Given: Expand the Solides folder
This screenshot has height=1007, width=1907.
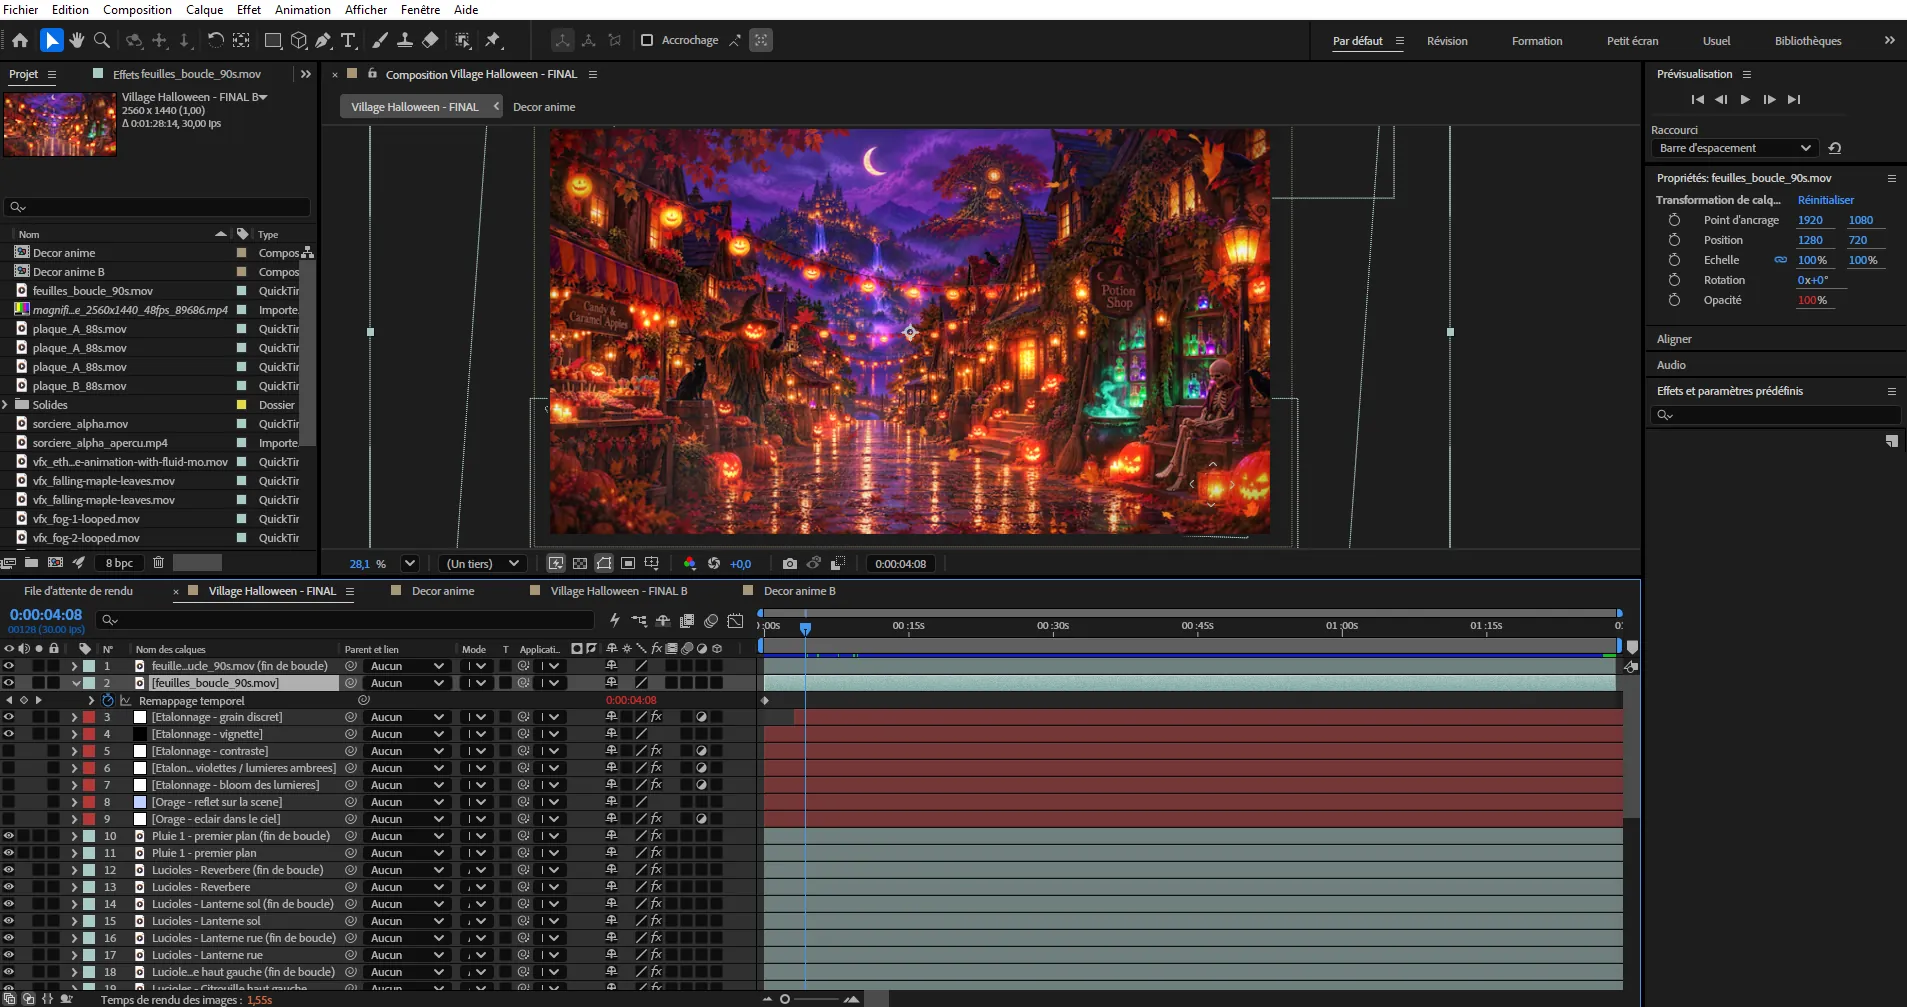Looking at the screenshot, I should click(x=6, y=405).
